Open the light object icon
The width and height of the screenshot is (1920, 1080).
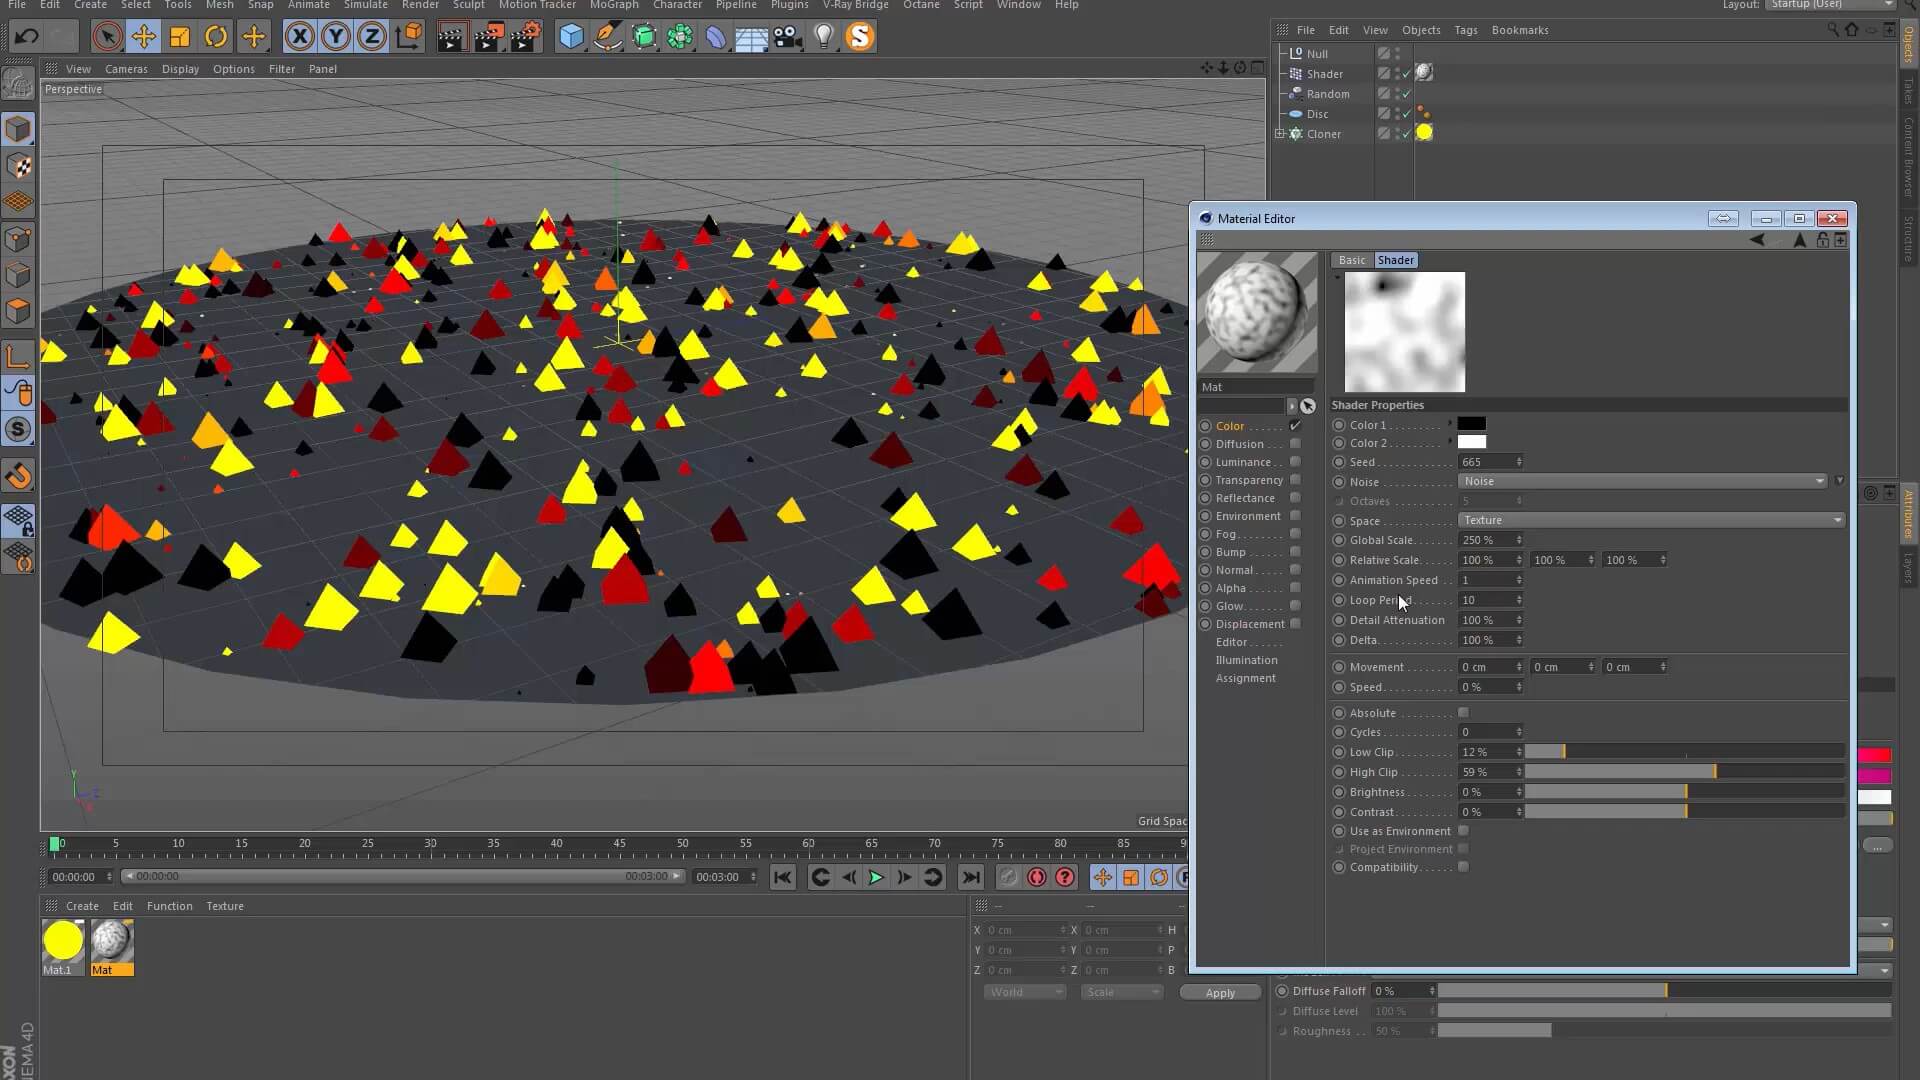pyautogui.click(x=823, y=37)
